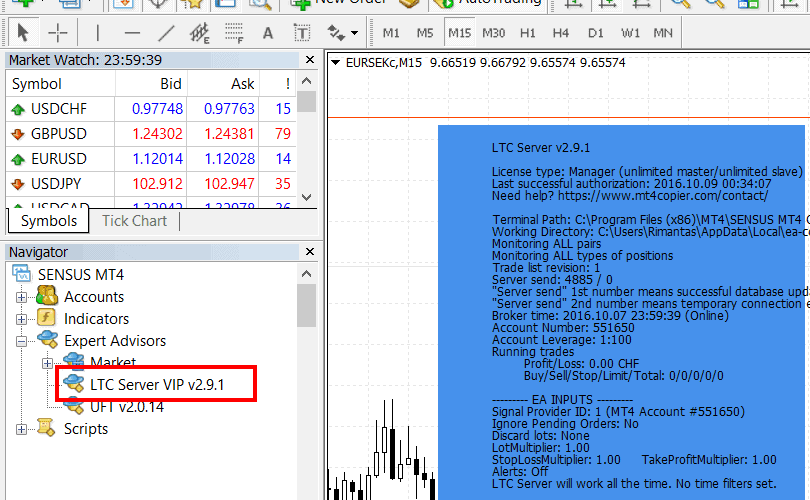810x500 pixels.
Task: Select the Equidistant Channel tool
Action: coord(199,33)
